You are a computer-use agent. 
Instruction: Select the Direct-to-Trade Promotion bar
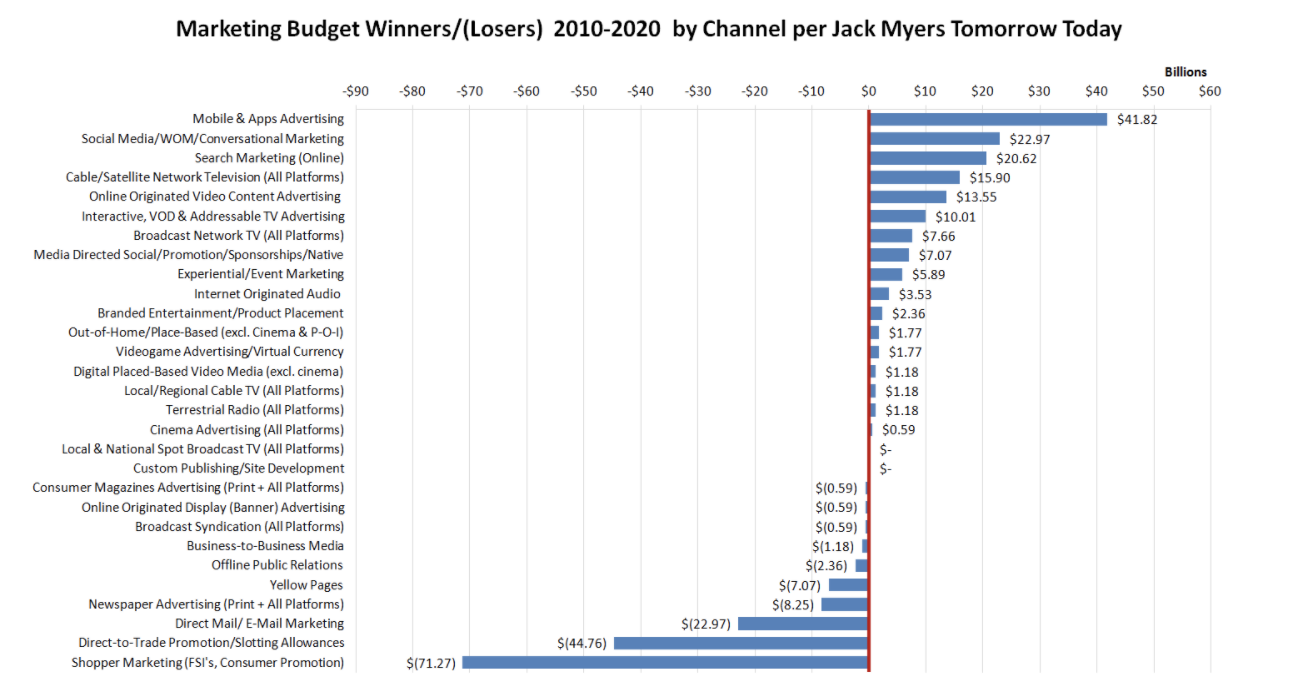(741, 643)
